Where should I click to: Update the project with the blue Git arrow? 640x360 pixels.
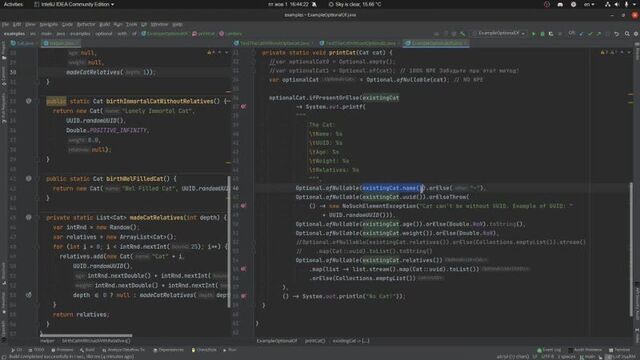pos(582,34)
